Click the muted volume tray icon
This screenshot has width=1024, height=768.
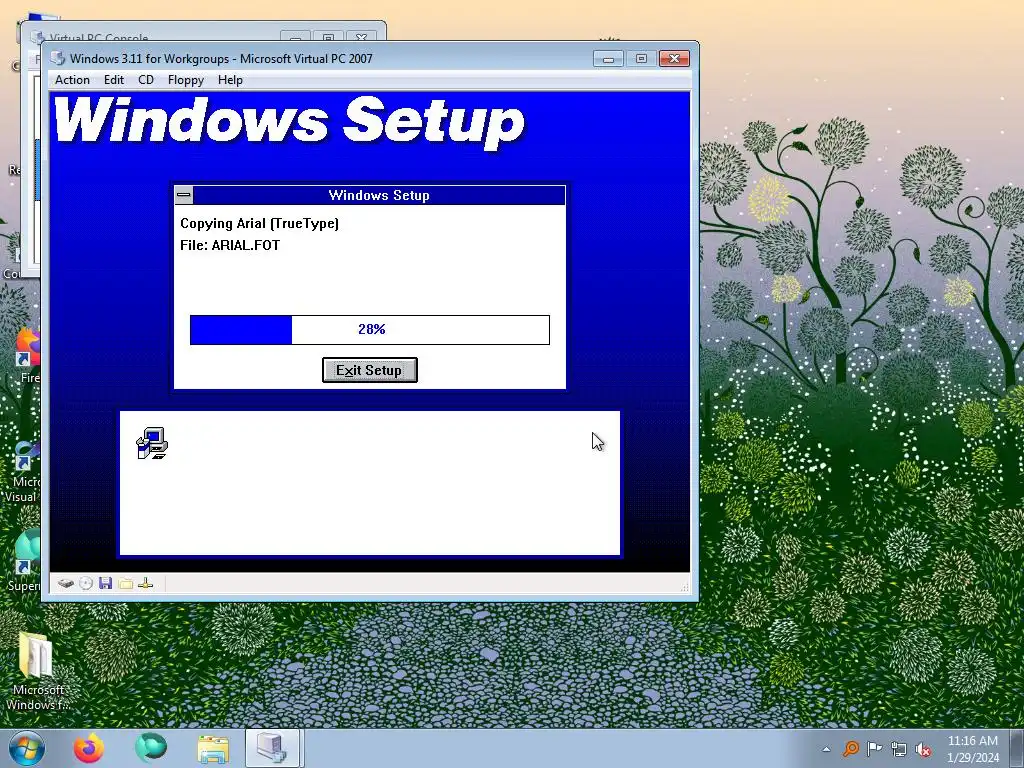tap(923, 750)
